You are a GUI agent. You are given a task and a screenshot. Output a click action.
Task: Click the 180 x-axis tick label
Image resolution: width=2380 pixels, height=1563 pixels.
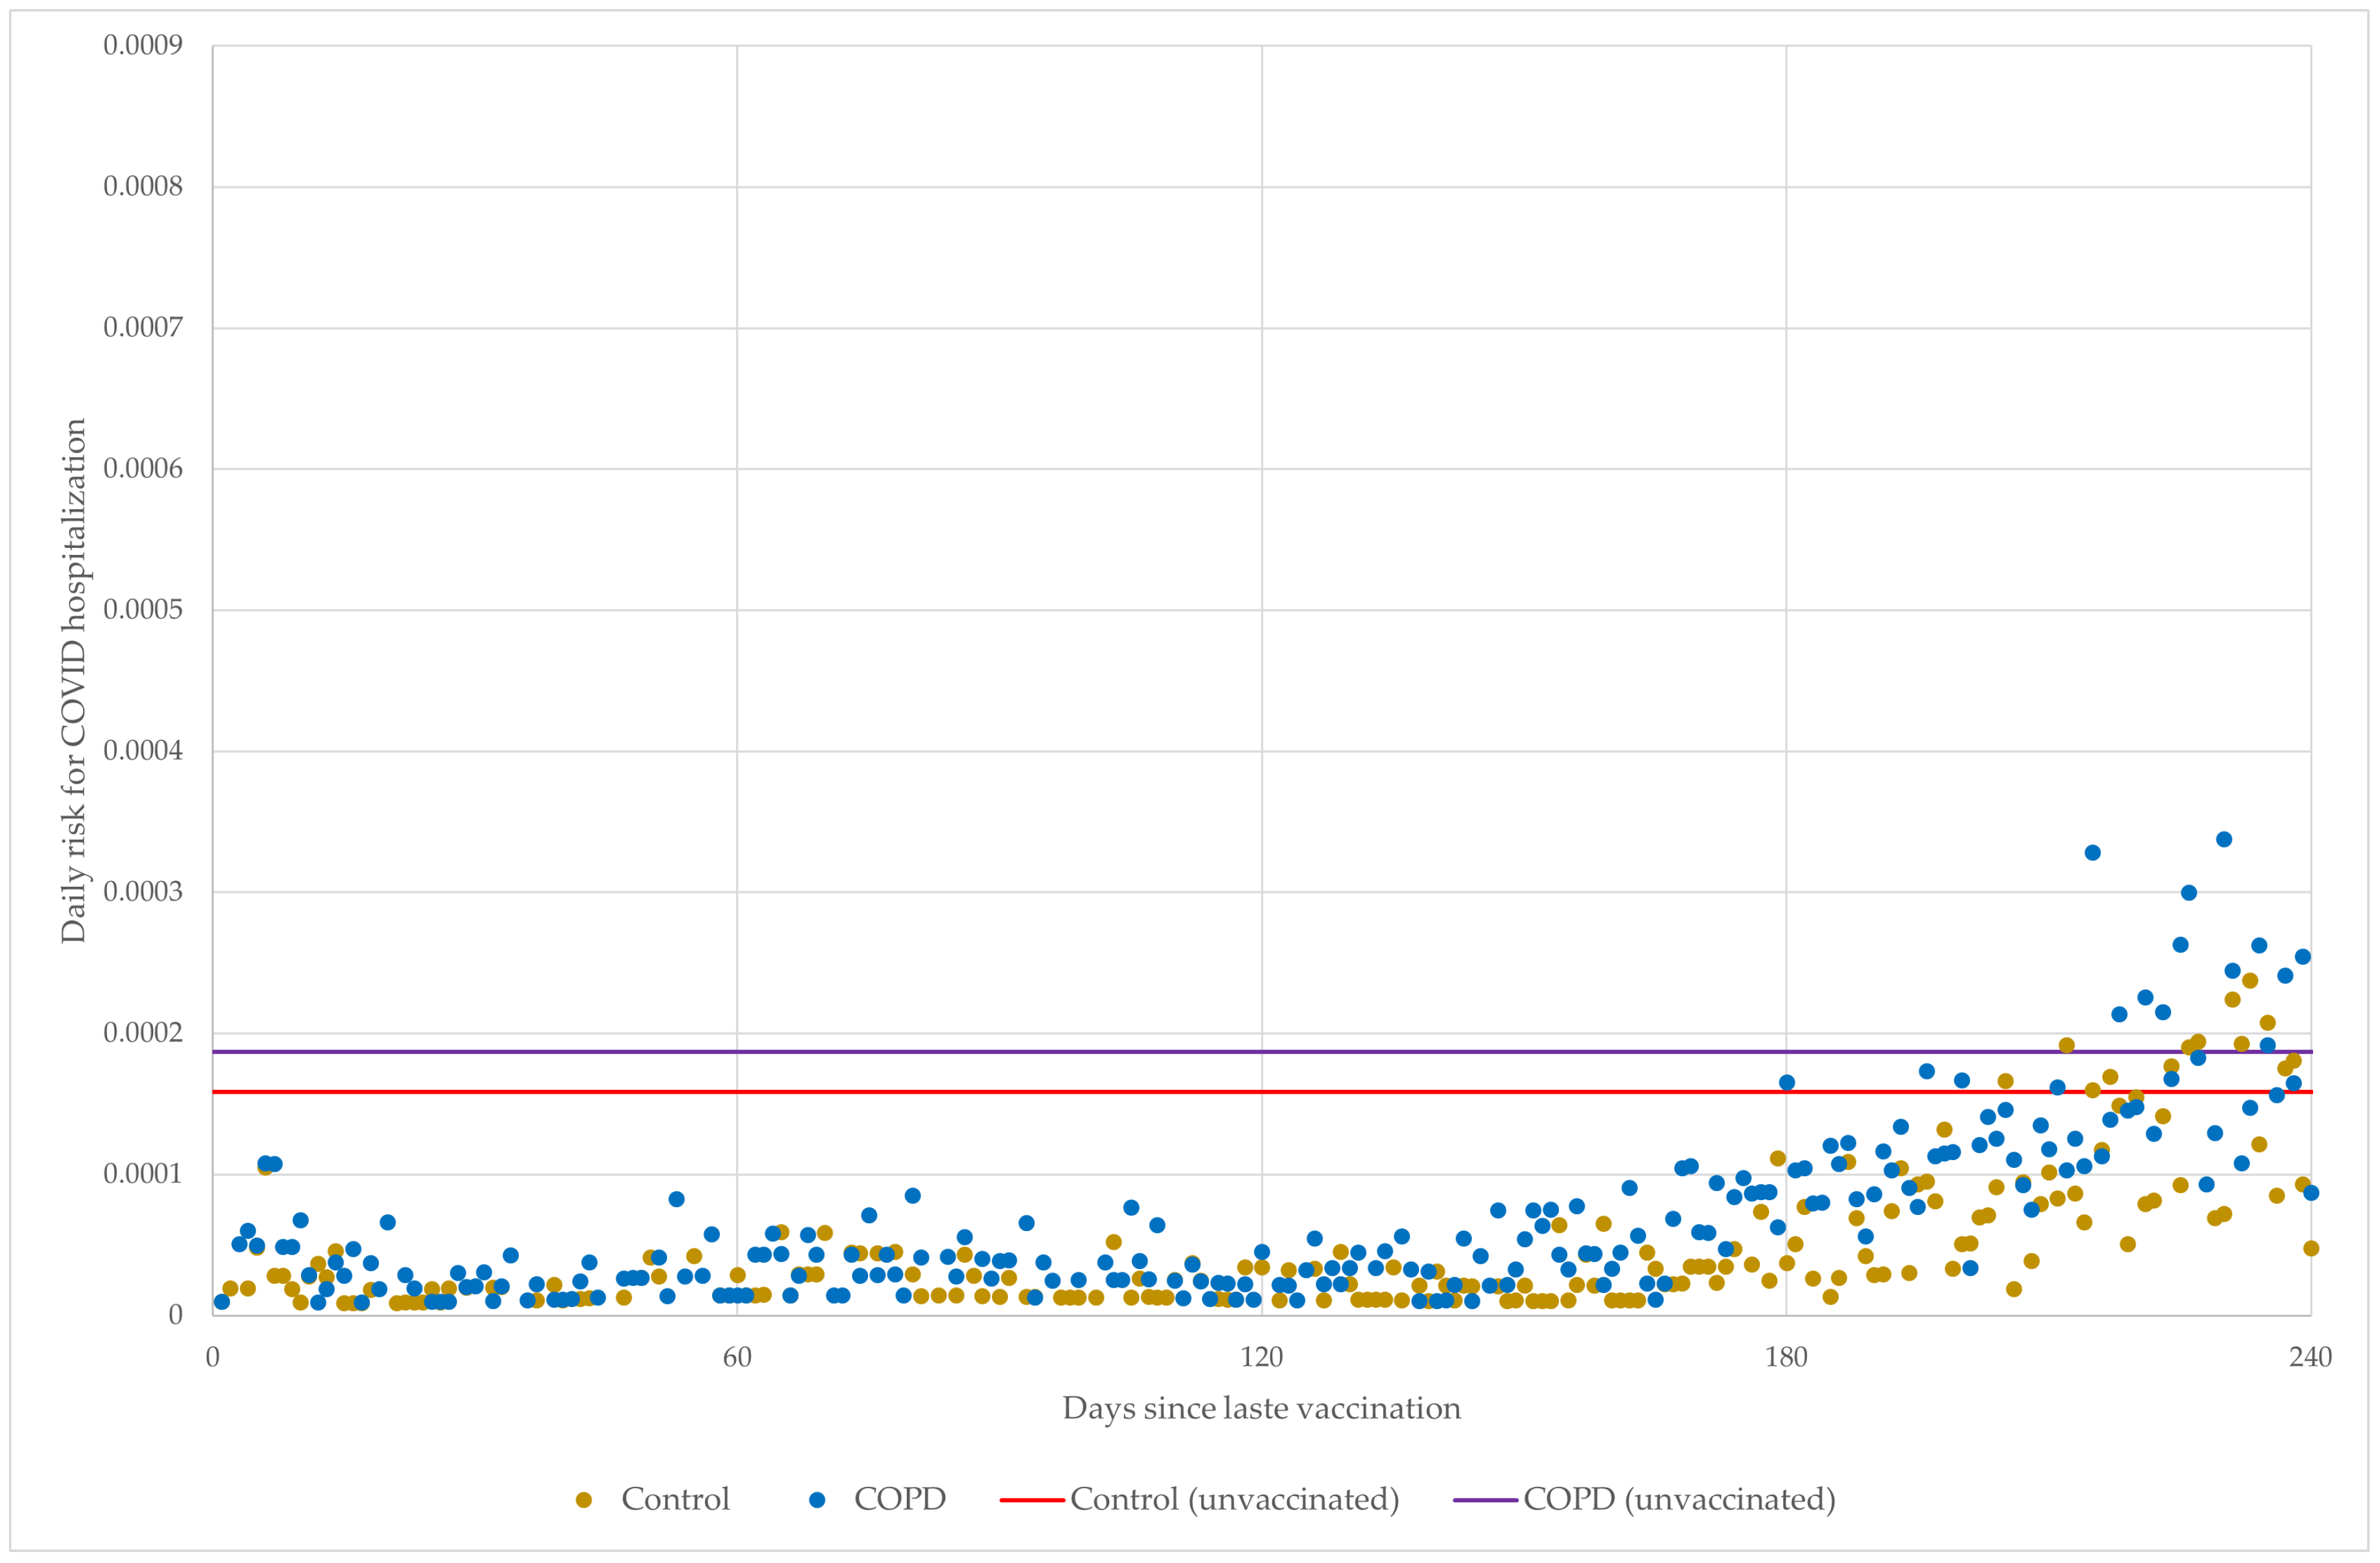click(x=1786, y=1357)
